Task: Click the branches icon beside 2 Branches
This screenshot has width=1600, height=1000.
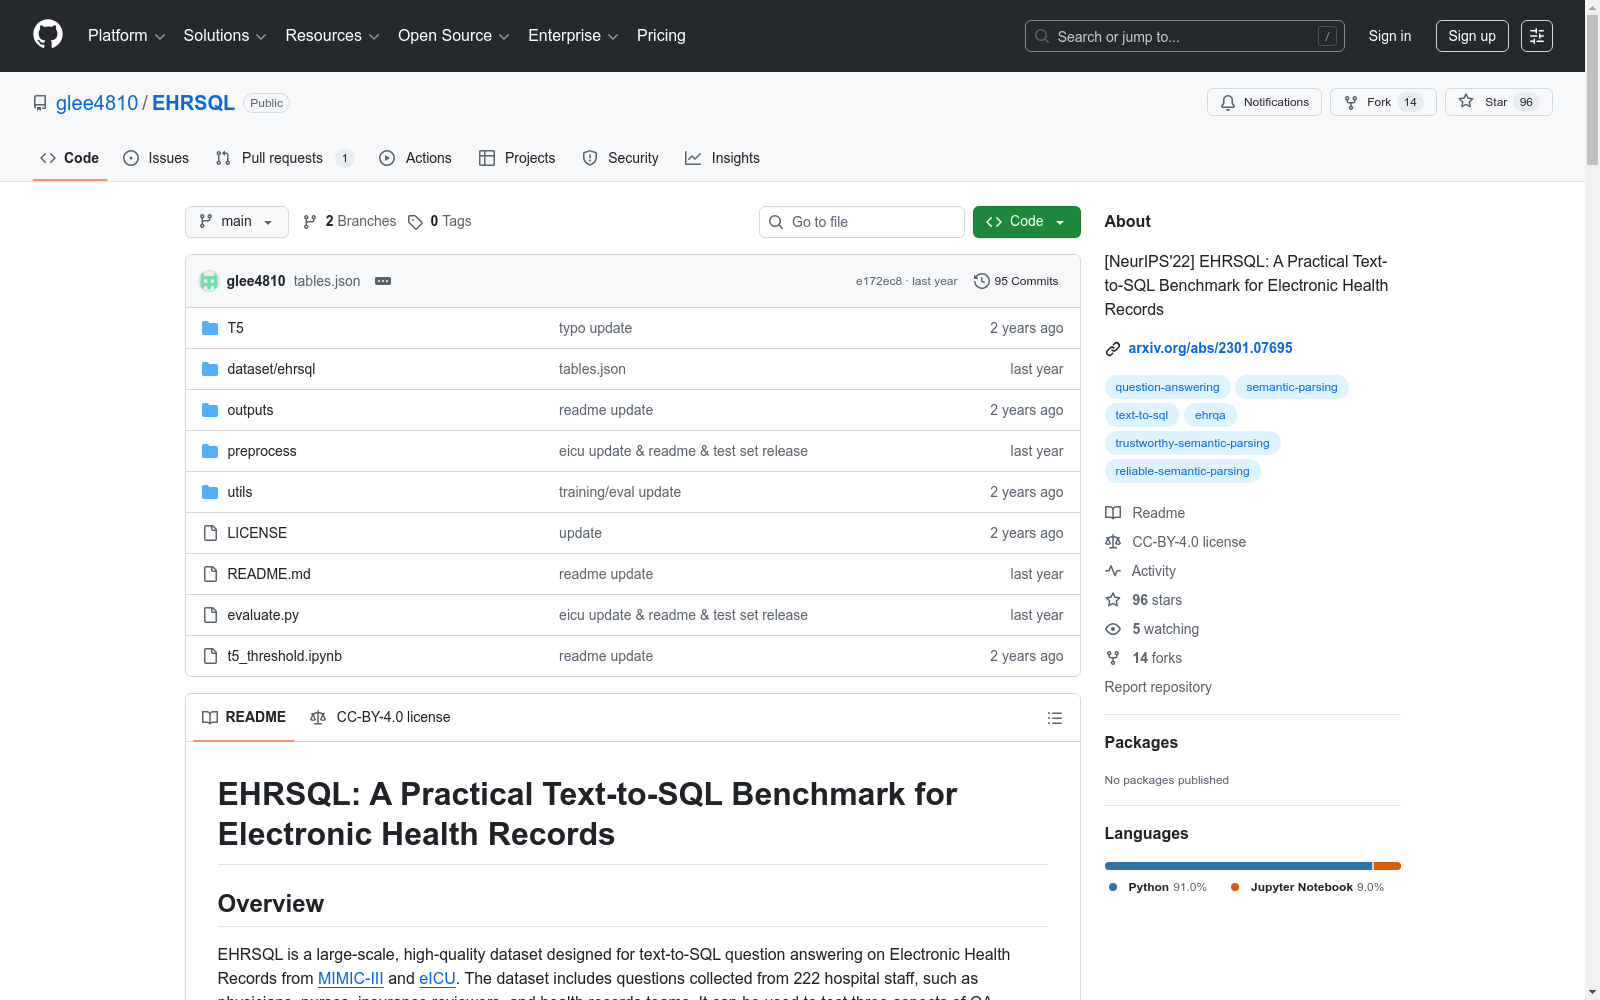Action: 310,222
